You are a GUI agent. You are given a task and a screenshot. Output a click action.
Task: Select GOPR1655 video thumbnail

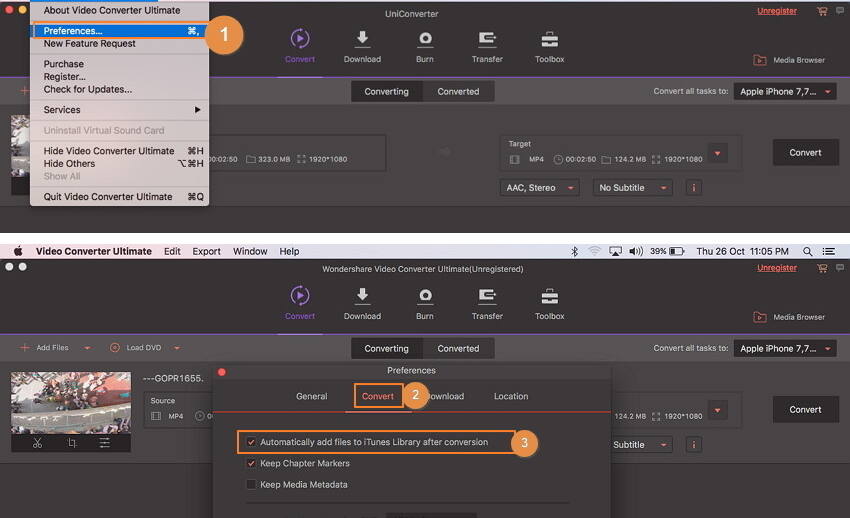tap(71, 403)
